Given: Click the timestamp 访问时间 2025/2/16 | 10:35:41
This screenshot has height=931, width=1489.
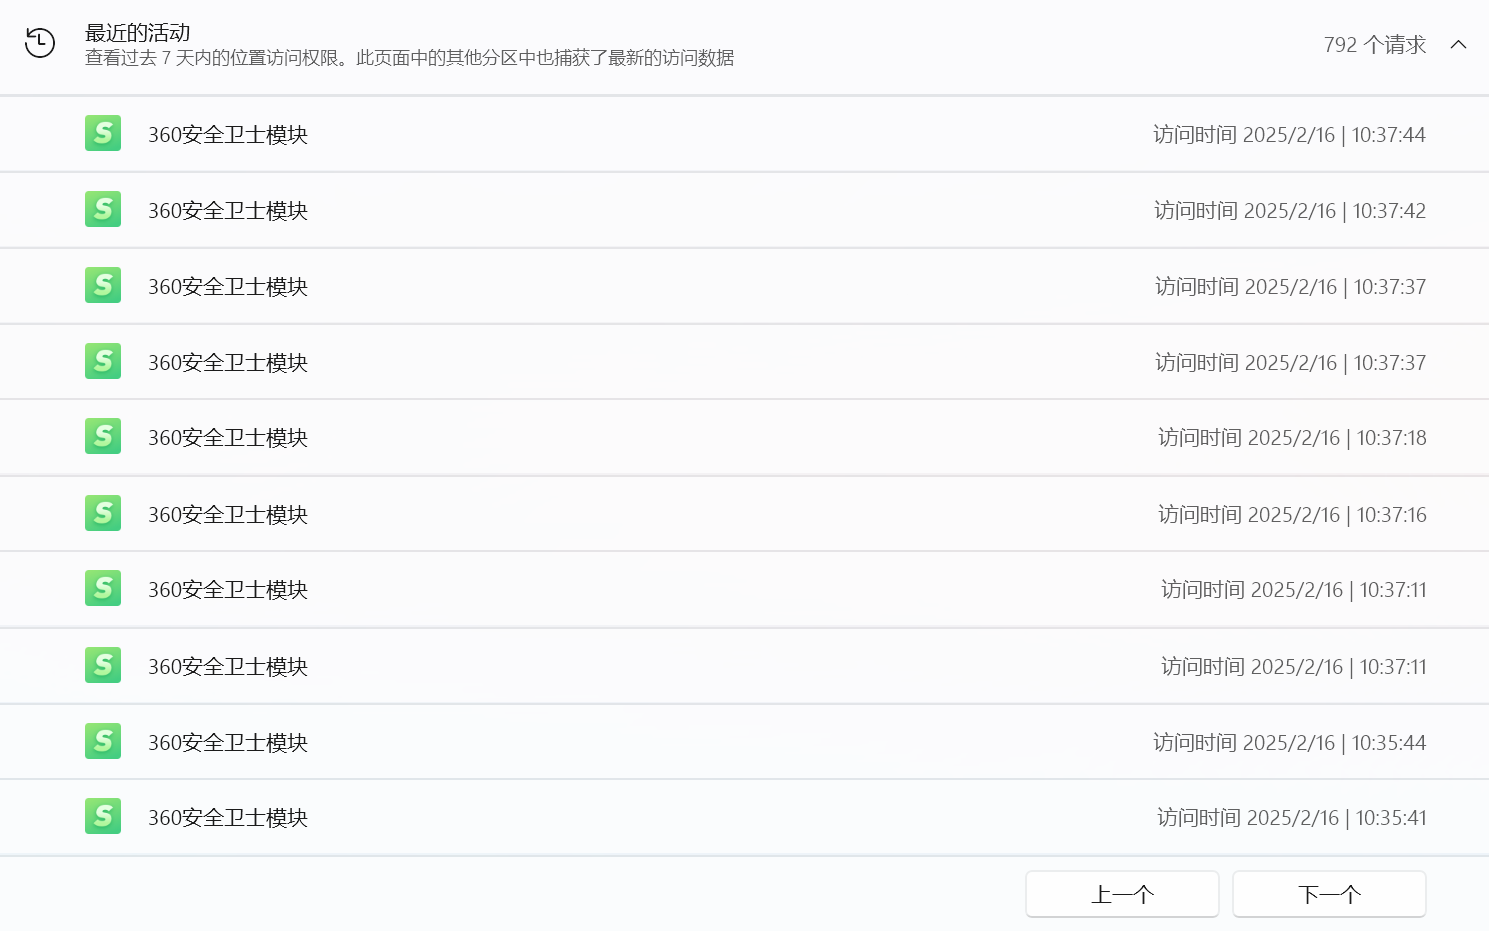Looking at the screenshot, I should (x=1292, y=818).
